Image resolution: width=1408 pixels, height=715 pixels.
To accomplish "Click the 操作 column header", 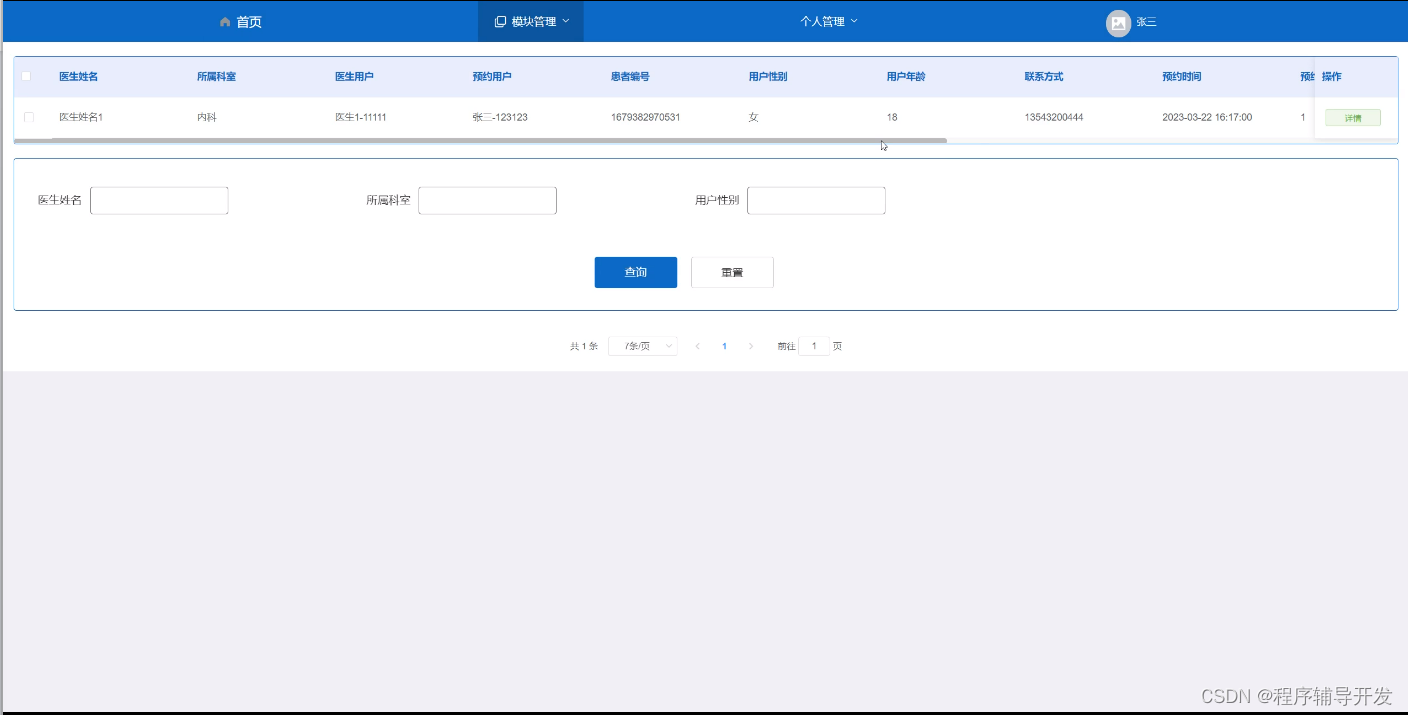I will coord(1332,77).
